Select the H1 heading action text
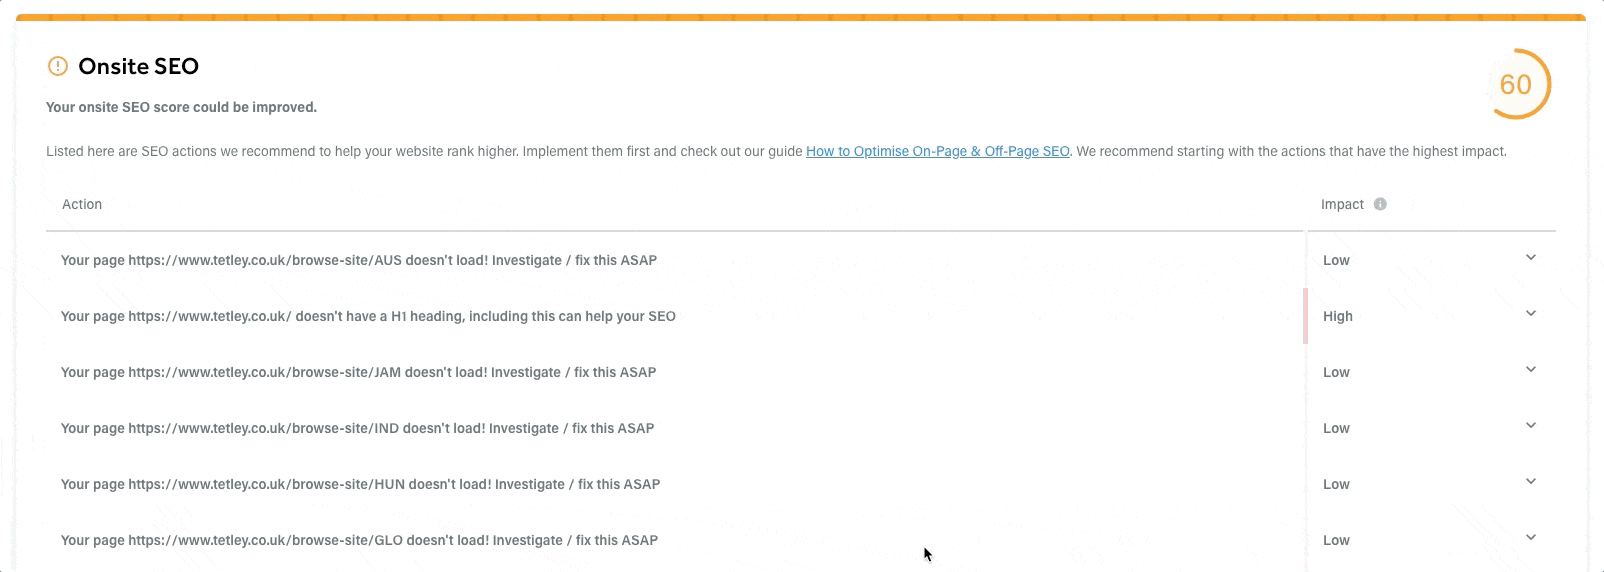Screen dimensions: 1604x572 368,316
